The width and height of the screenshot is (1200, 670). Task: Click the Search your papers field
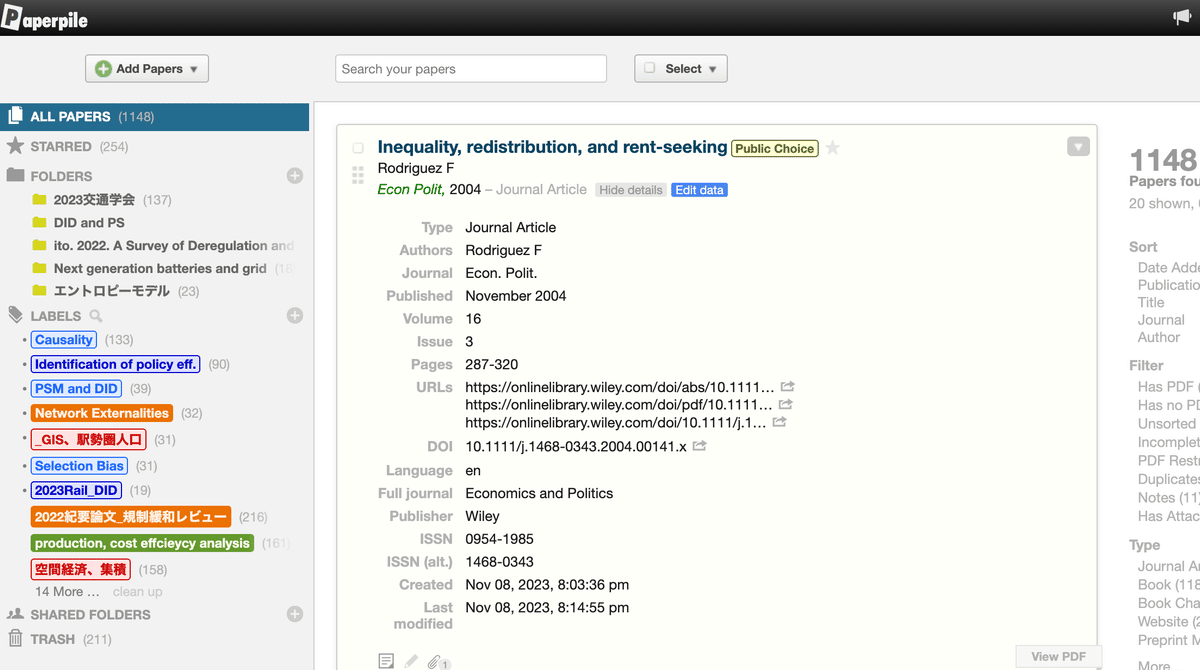pos(471,69)
